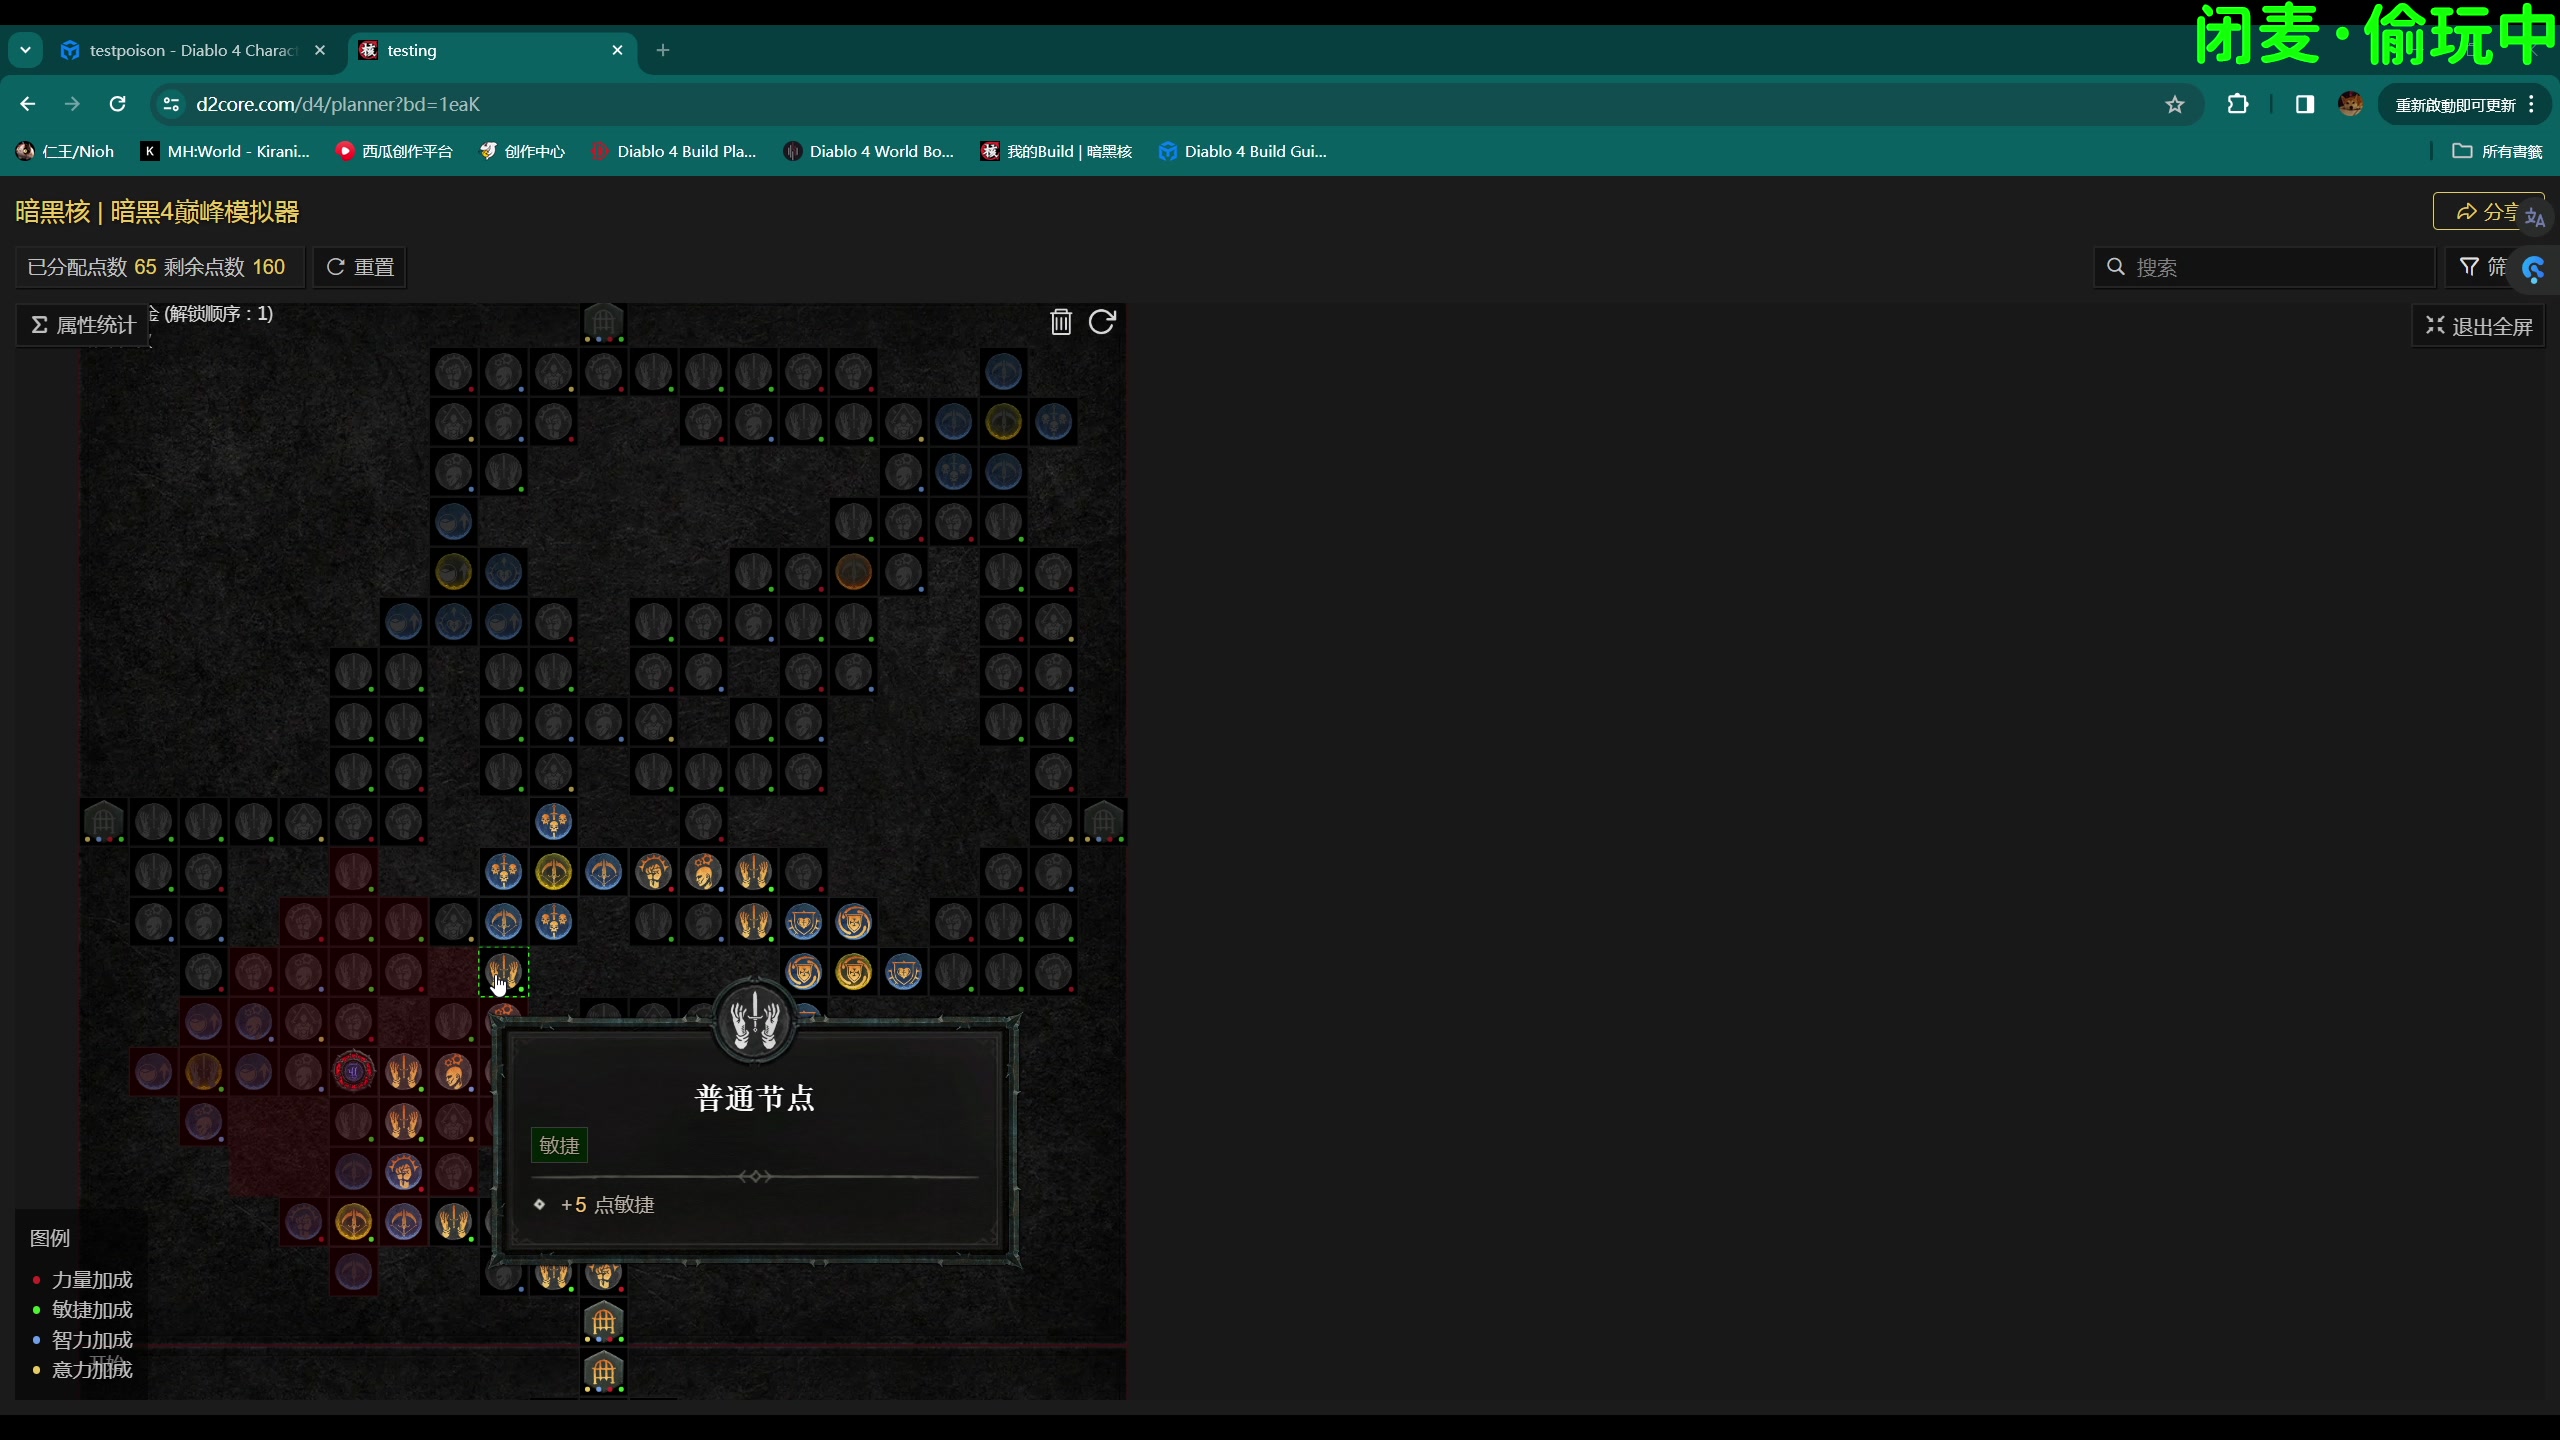2560x1440 pixels.
Task: Switch to the testpoison Diablo 4 tab
Action: click(x=193, y=50)
